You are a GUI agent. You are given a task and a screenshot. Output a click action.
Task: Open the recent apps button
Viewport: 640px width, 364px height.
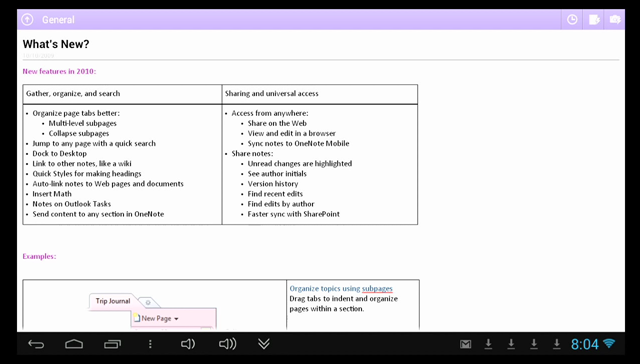[112, 344]
